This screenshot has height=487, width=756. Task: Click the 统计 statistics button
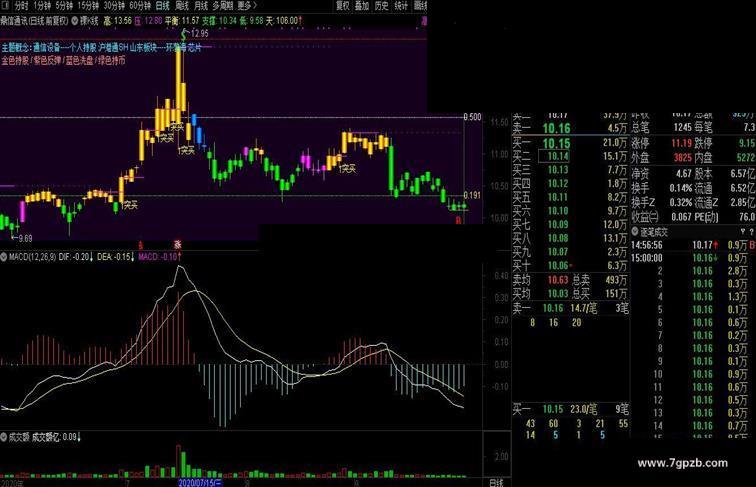tap(401, 5)
